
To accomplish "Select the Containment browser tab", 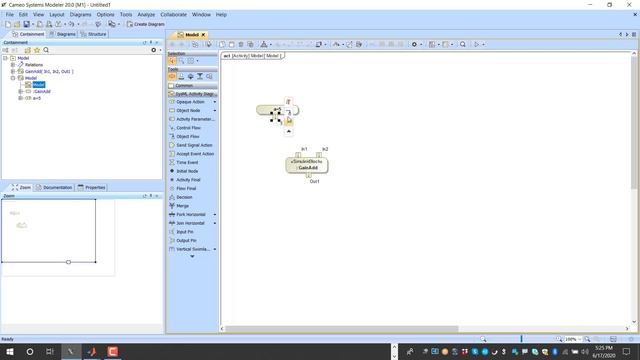I will tap(28, 34).
